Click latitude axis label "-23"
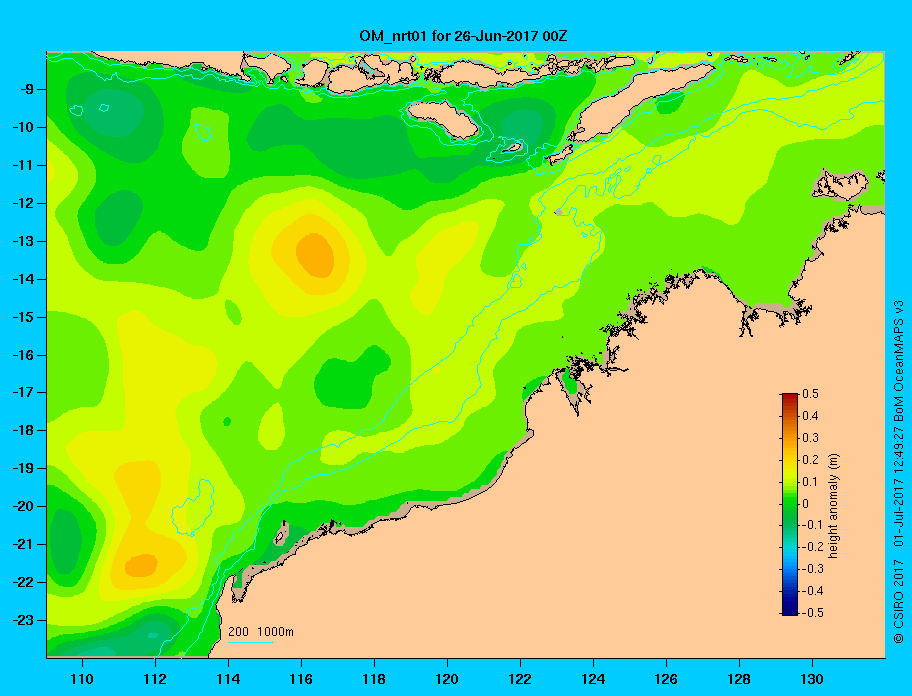 (26, 620)
